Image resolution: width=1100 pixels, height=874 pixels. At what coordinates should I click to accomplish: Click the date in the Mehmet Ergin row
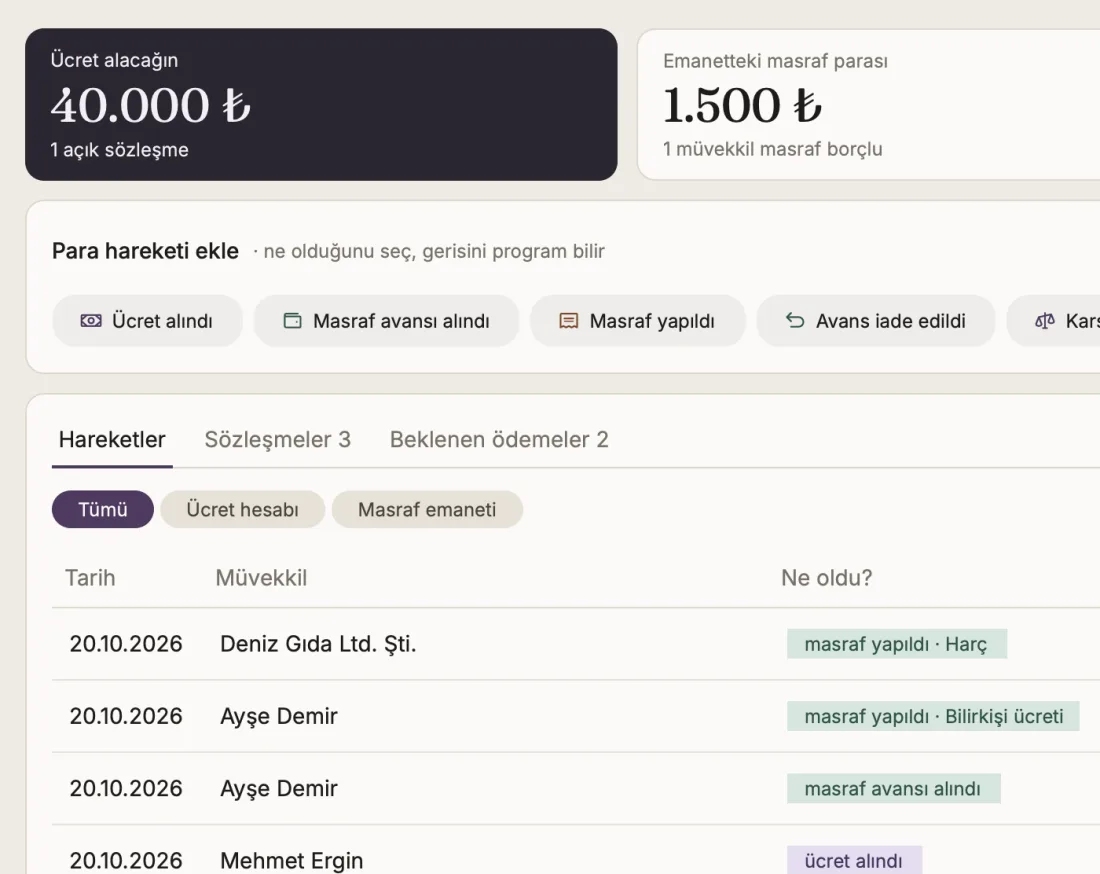tap(126, 861)
